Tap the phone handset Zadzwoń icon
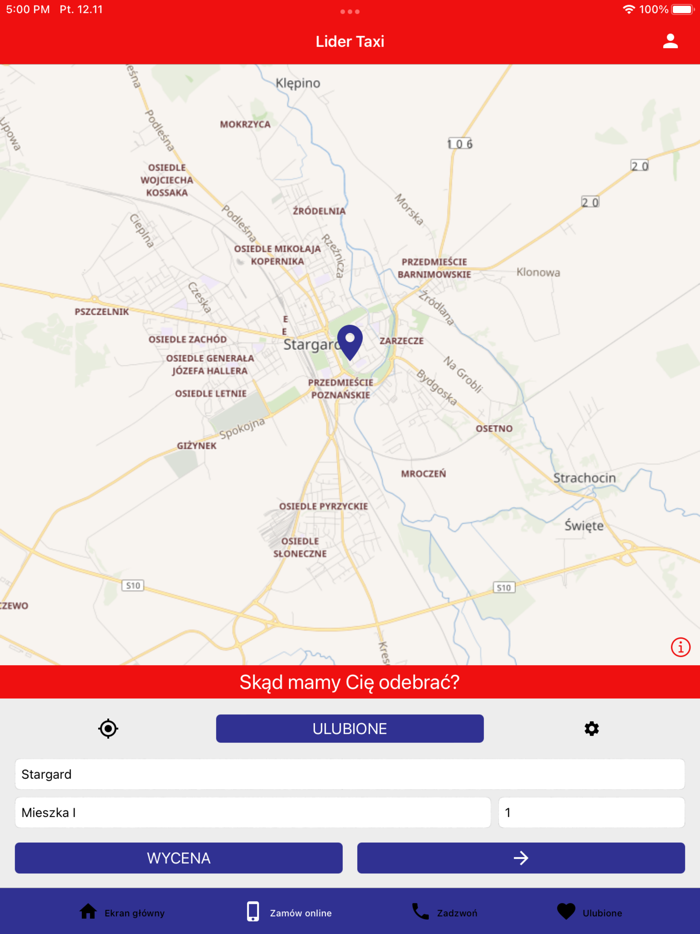This screenshot has height=934, width=700. click(x=420, y=912)
